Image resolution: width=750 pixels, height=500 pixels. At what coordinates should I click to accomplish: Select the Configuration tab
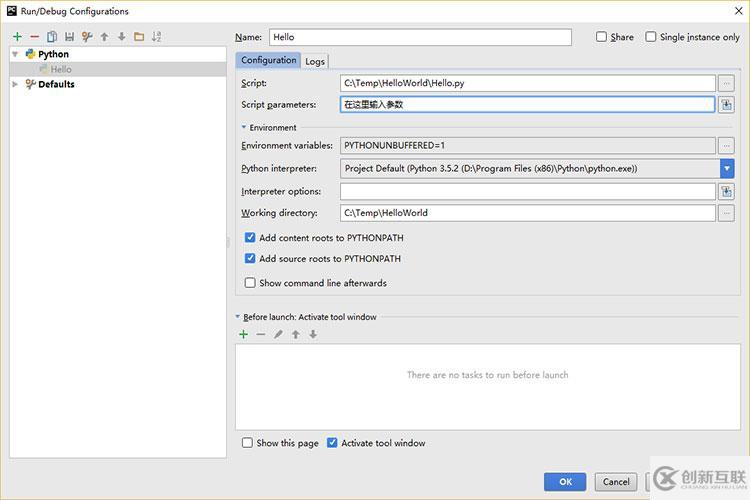pos(268,60)
